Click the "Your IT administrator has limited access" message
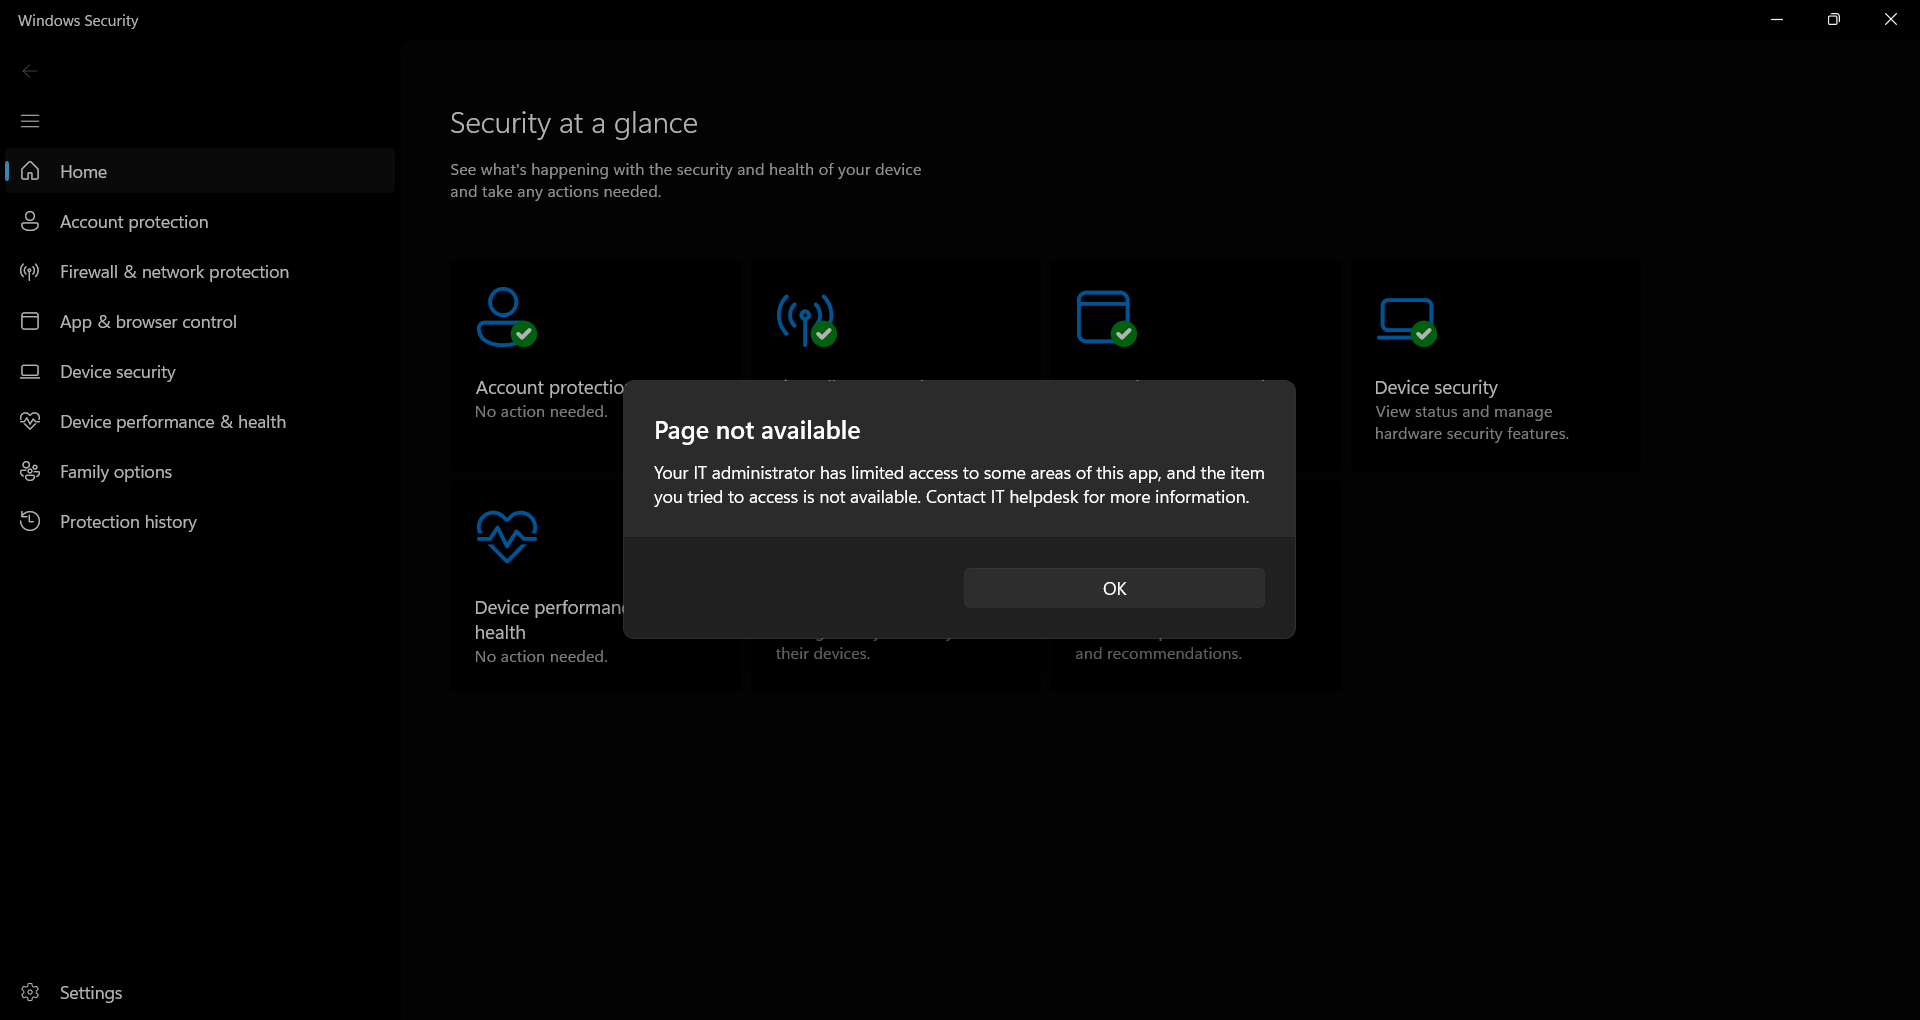 click(959, 485)
